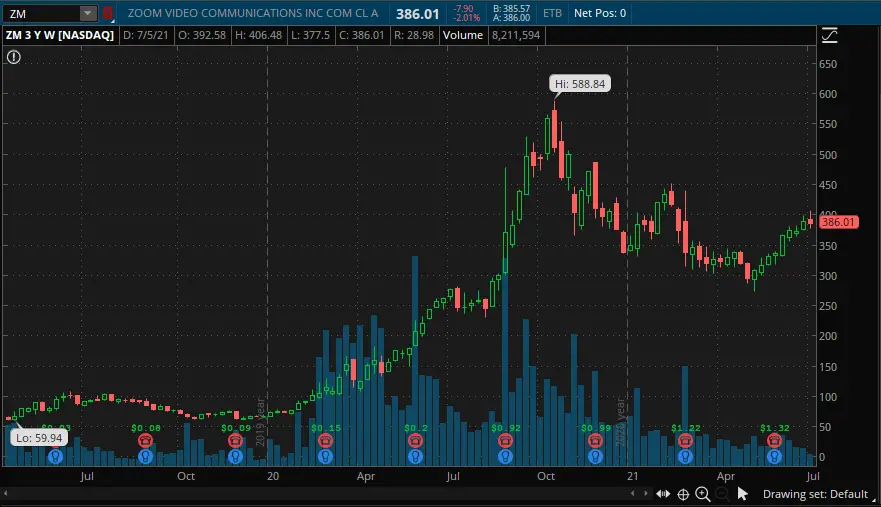The width and height of the screenshot is (881, 507).
Task: Click the blue lightbulb icon below $0.2
Action: coord(415,456)
